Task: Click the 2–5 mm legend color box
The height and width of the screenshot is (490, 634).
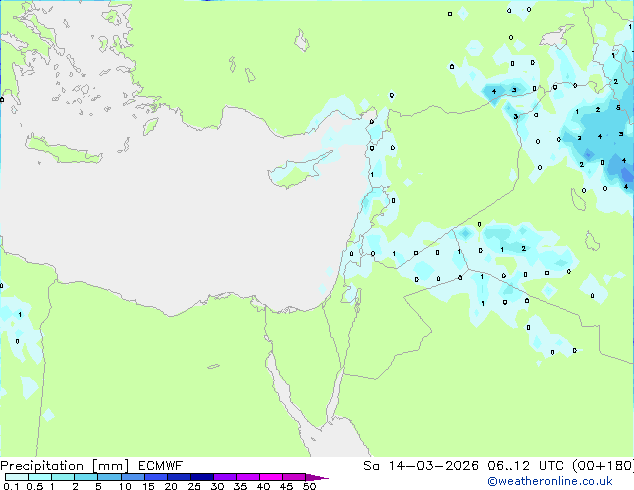Action: pyautogui.click(x=86, y=477)
